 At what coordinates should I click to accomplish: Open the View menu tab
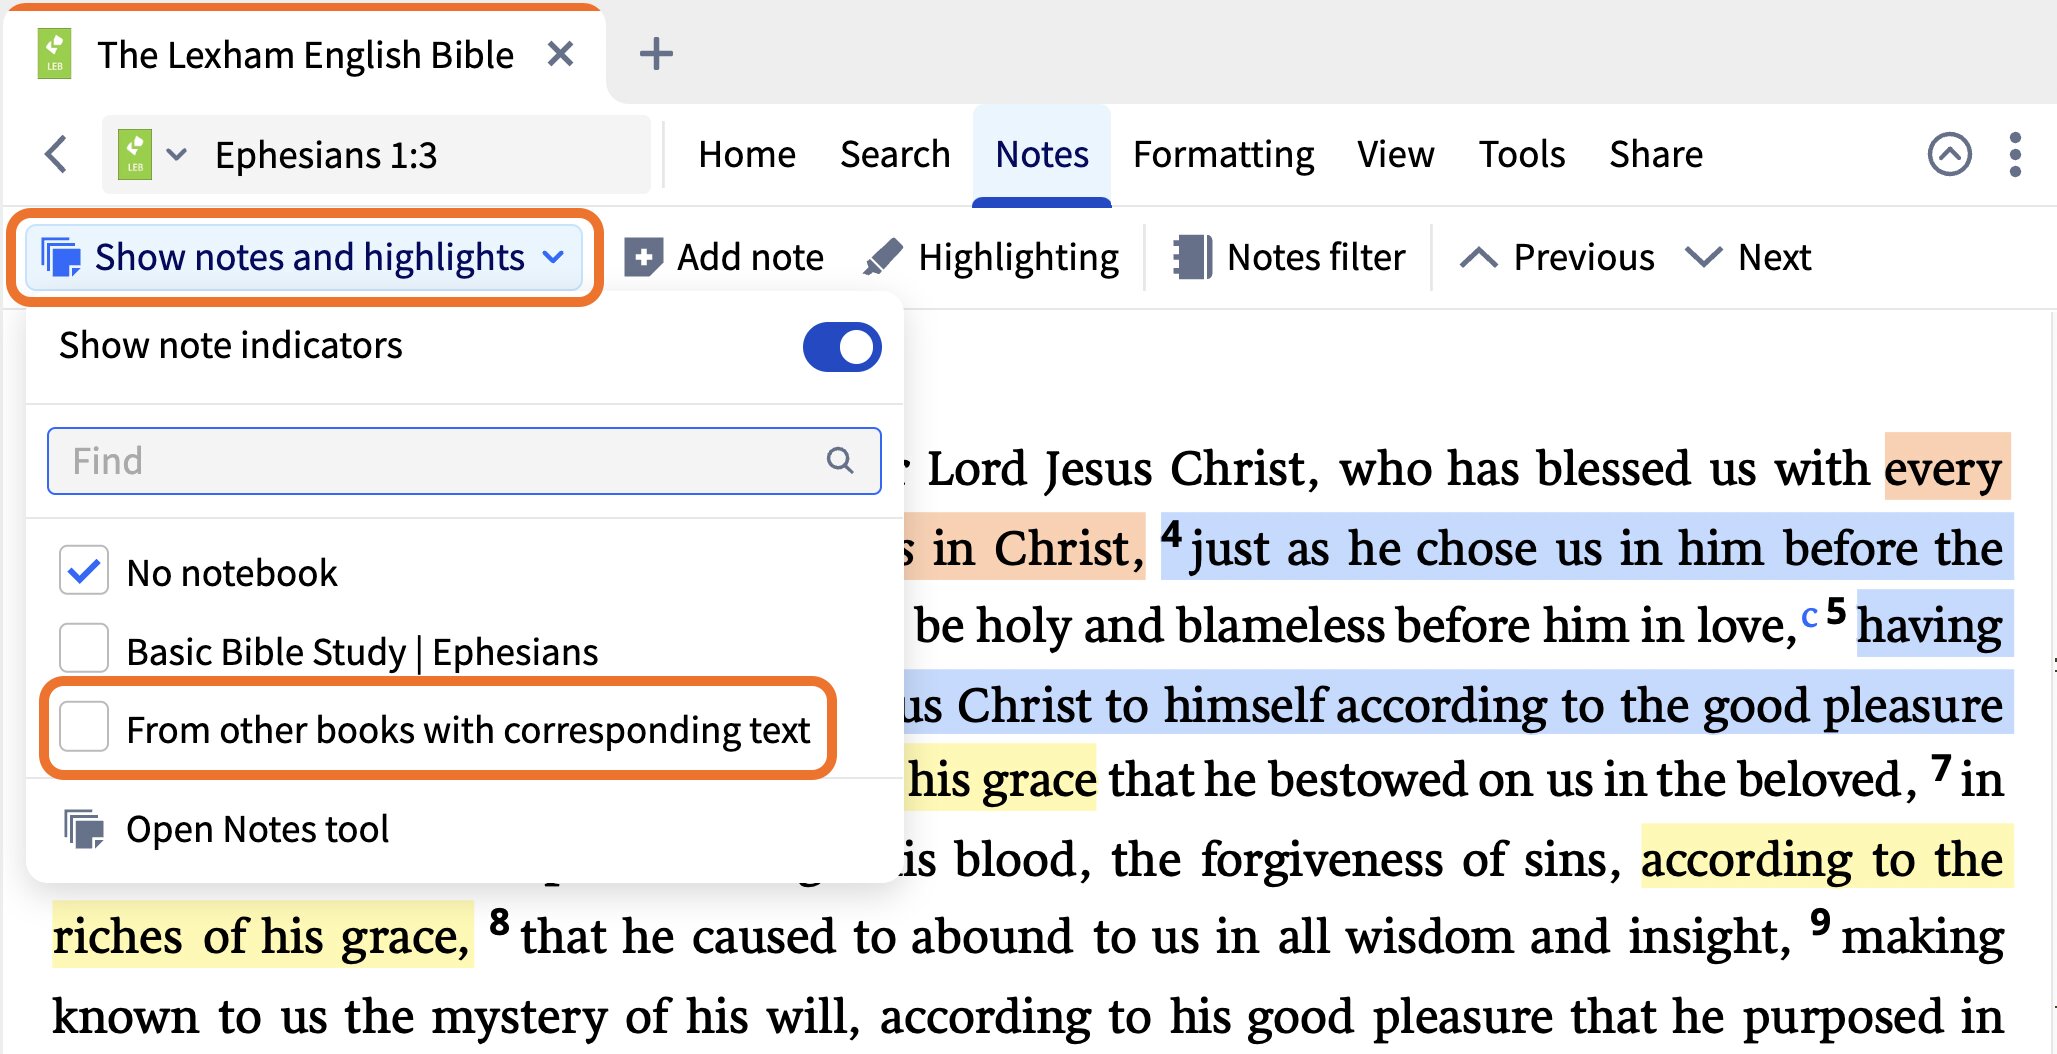(x=1396, y=155)
